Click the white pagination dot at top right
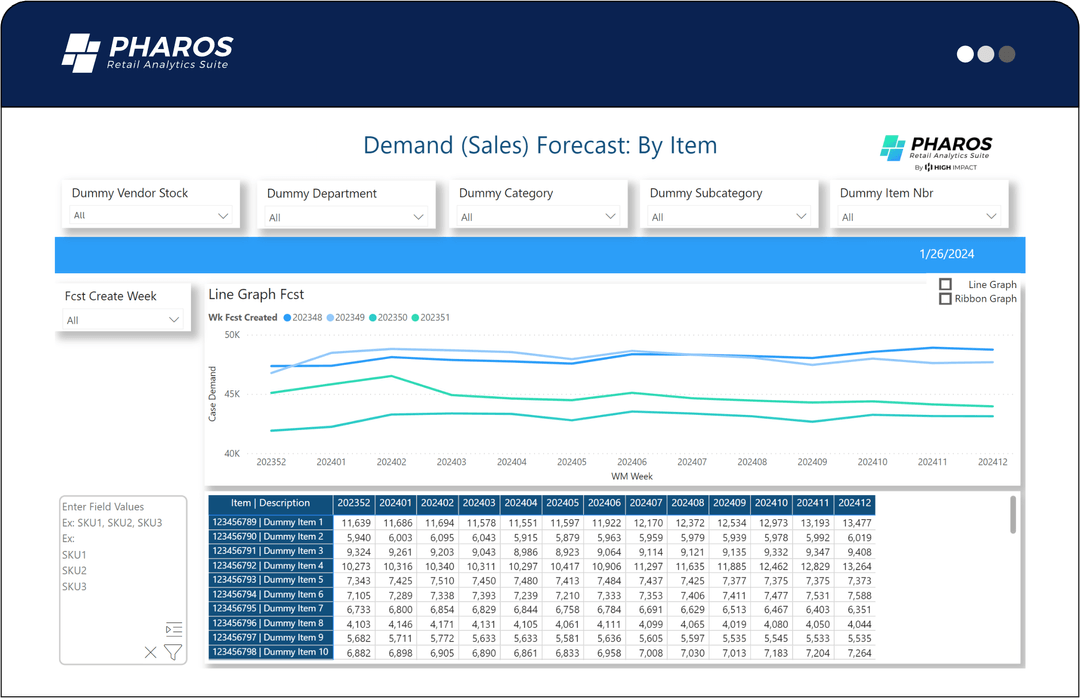 tap(965, 54)
